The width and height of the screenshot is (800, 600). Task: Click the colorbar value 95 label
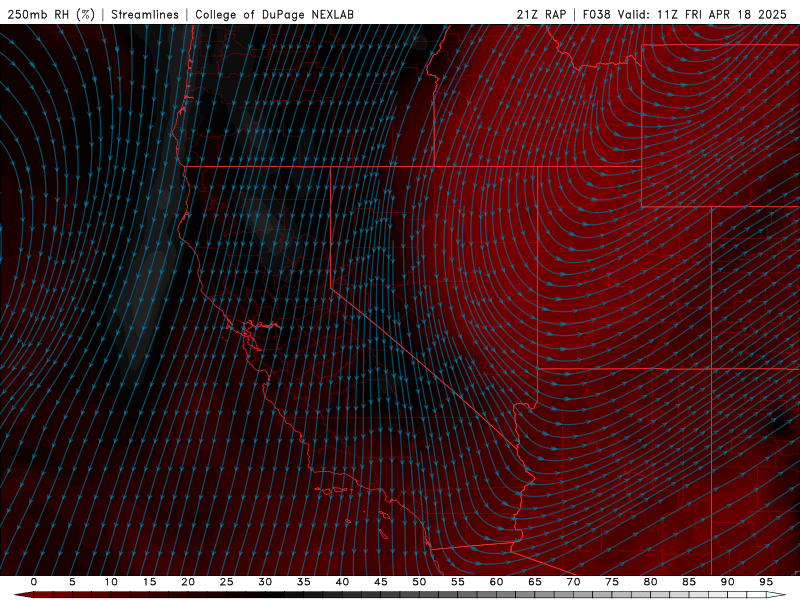tap(766, 582)
